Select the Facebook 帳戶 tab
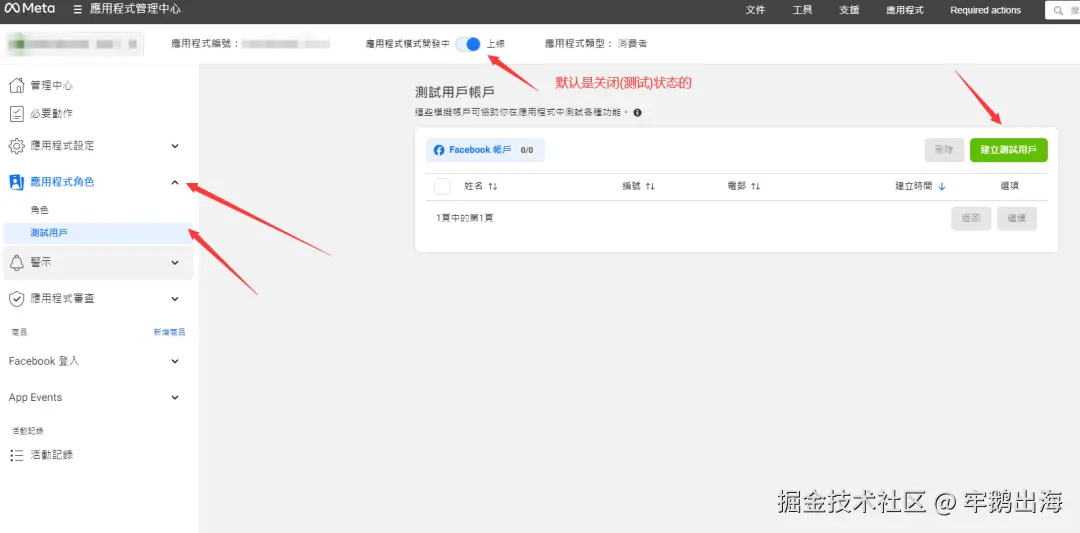 tap(485, 150)
